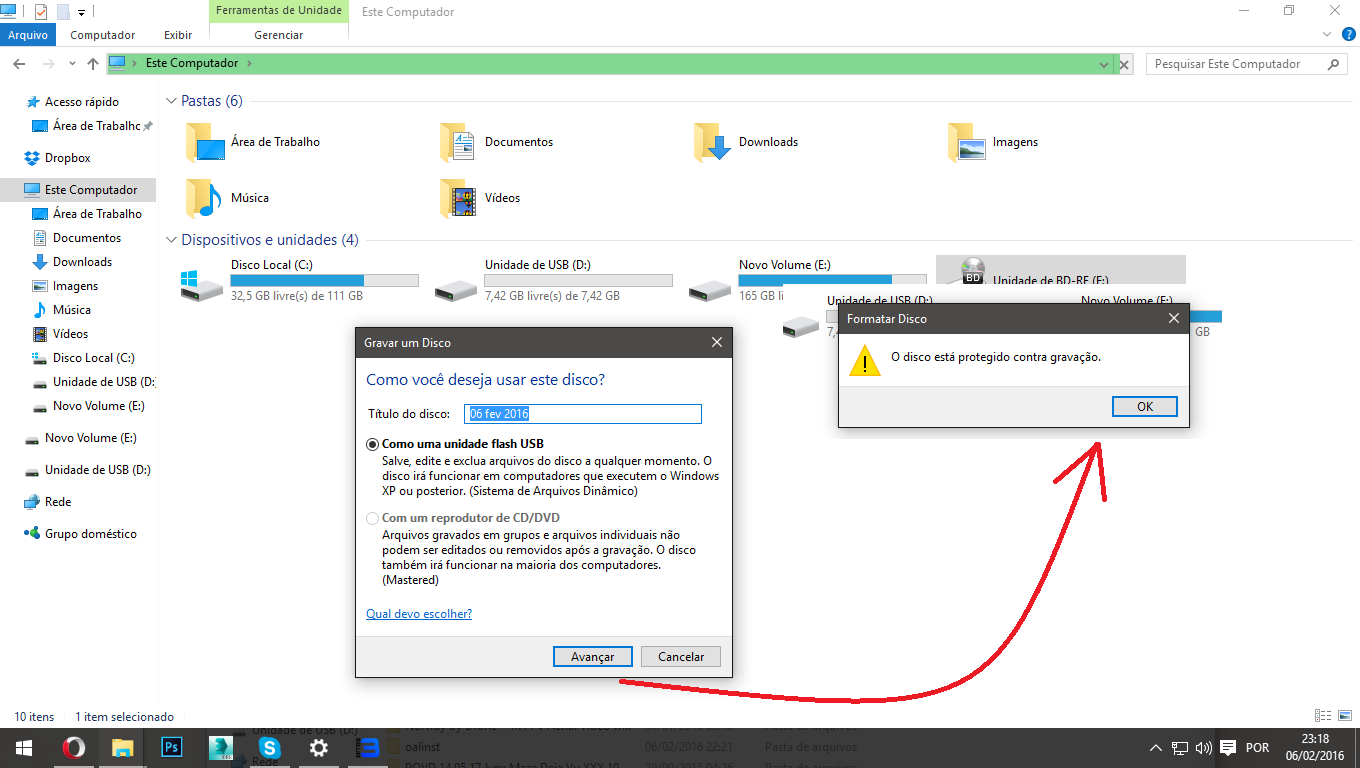Select Dropbox in the navigation pane

[68, 158]
